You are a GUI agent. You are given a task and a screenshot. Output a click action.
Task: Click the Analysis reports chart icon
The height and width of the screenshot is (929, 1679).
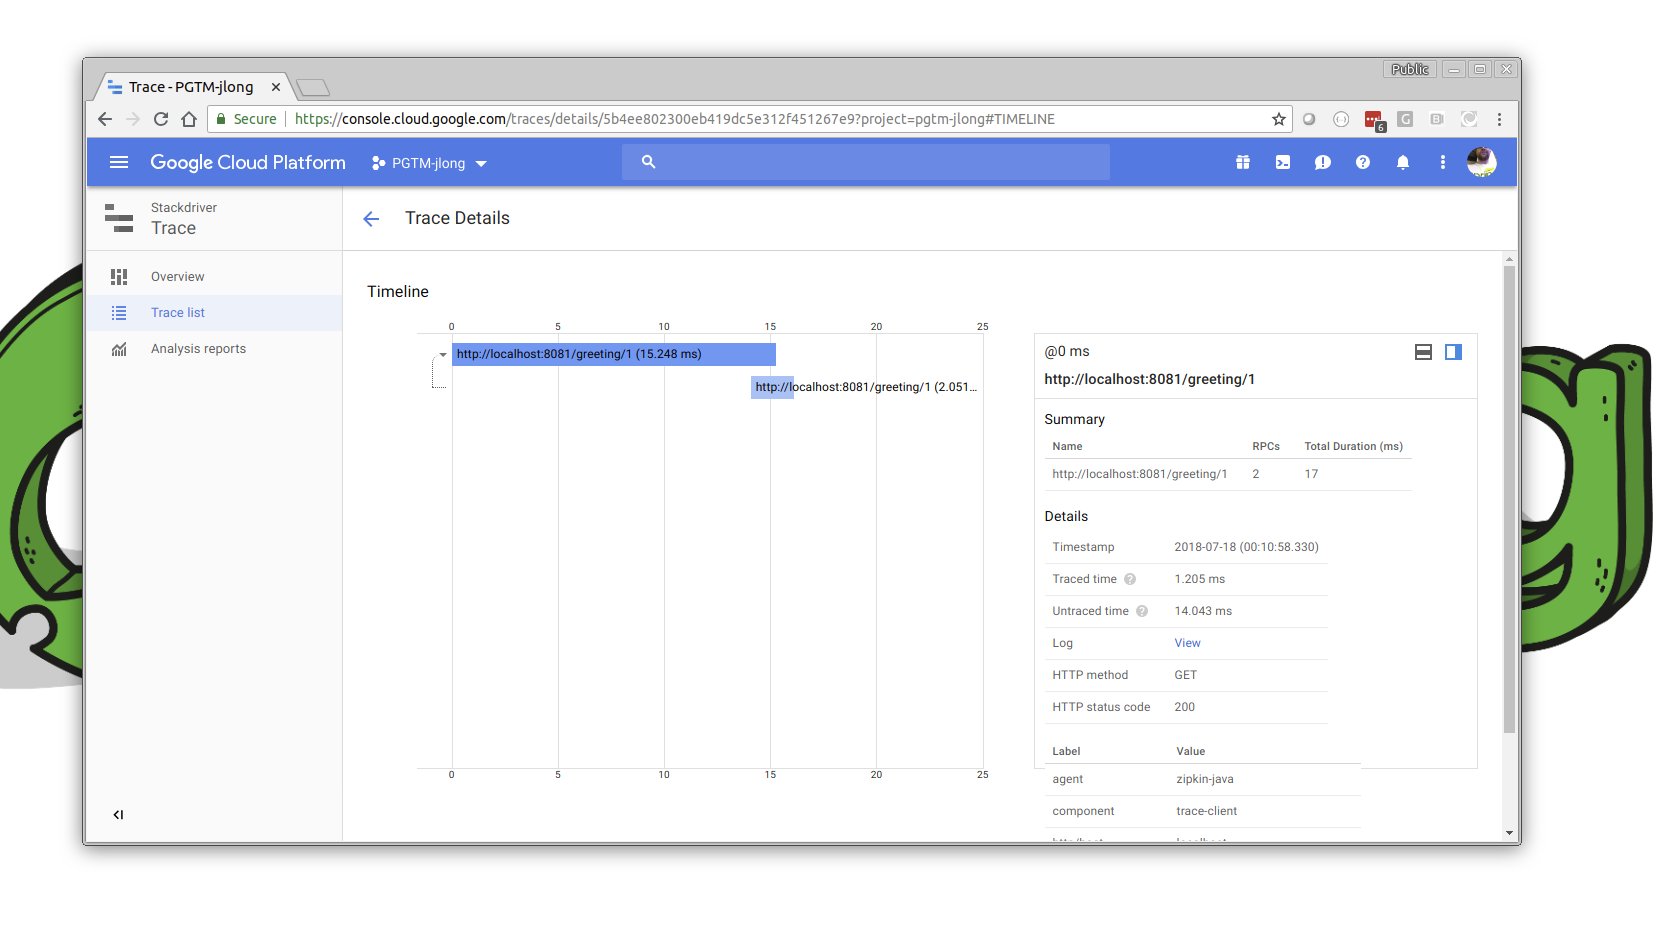[119, 349]
